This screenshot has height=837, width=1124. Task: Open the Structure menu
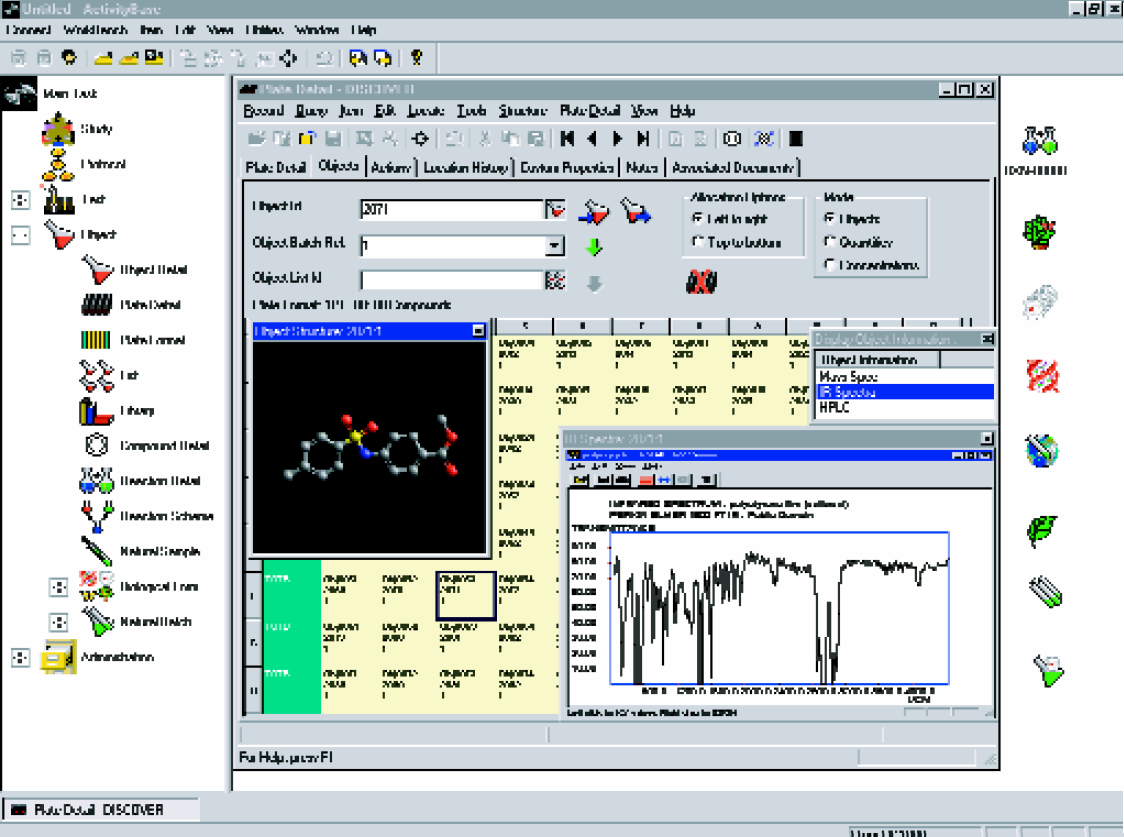click(523, 110)
